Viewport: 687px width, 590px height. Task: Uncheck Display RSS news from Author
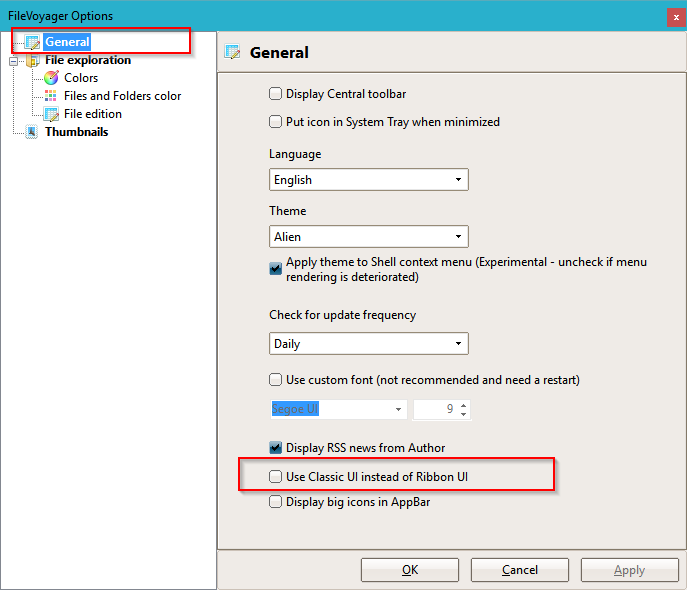[x=275, y=448]
